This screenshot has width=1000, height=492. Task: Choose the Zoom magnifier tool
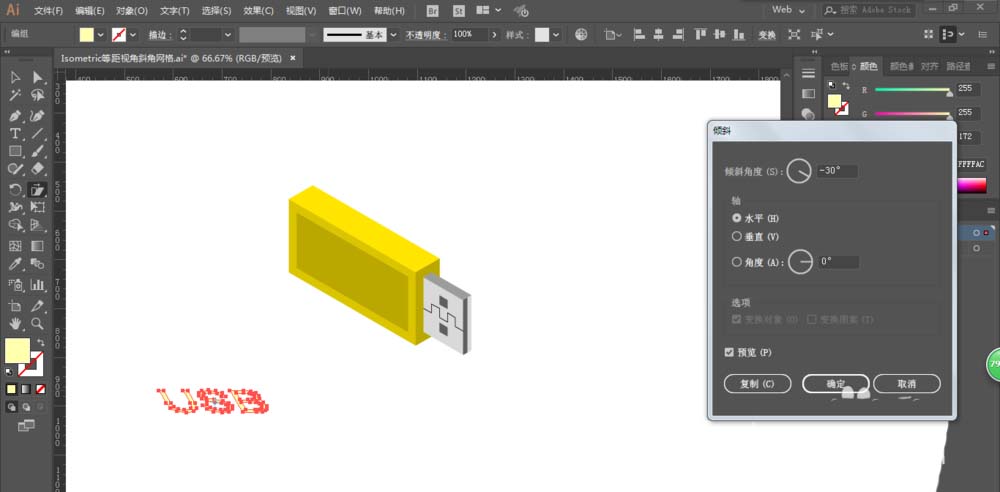point(37,324)
